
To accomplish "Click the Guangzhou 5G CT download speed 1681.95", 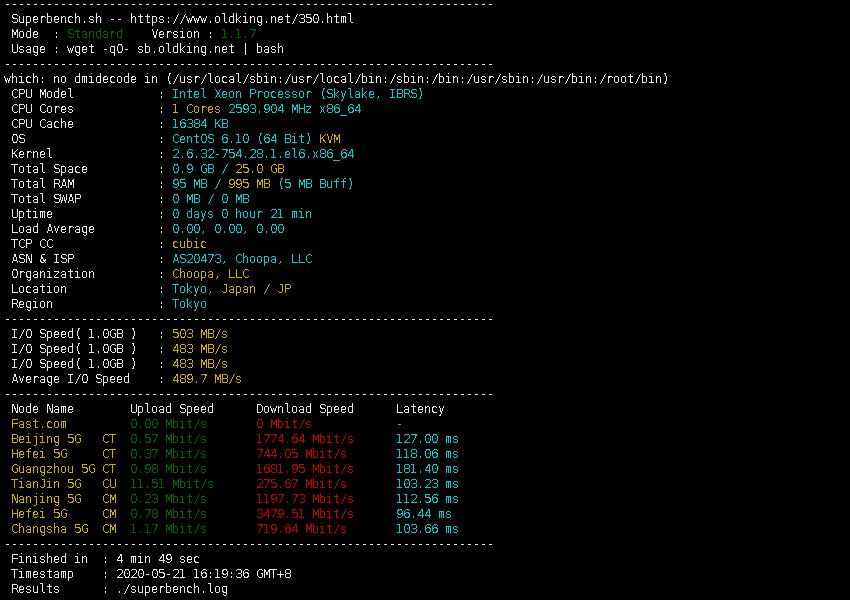I will [304, 469].
